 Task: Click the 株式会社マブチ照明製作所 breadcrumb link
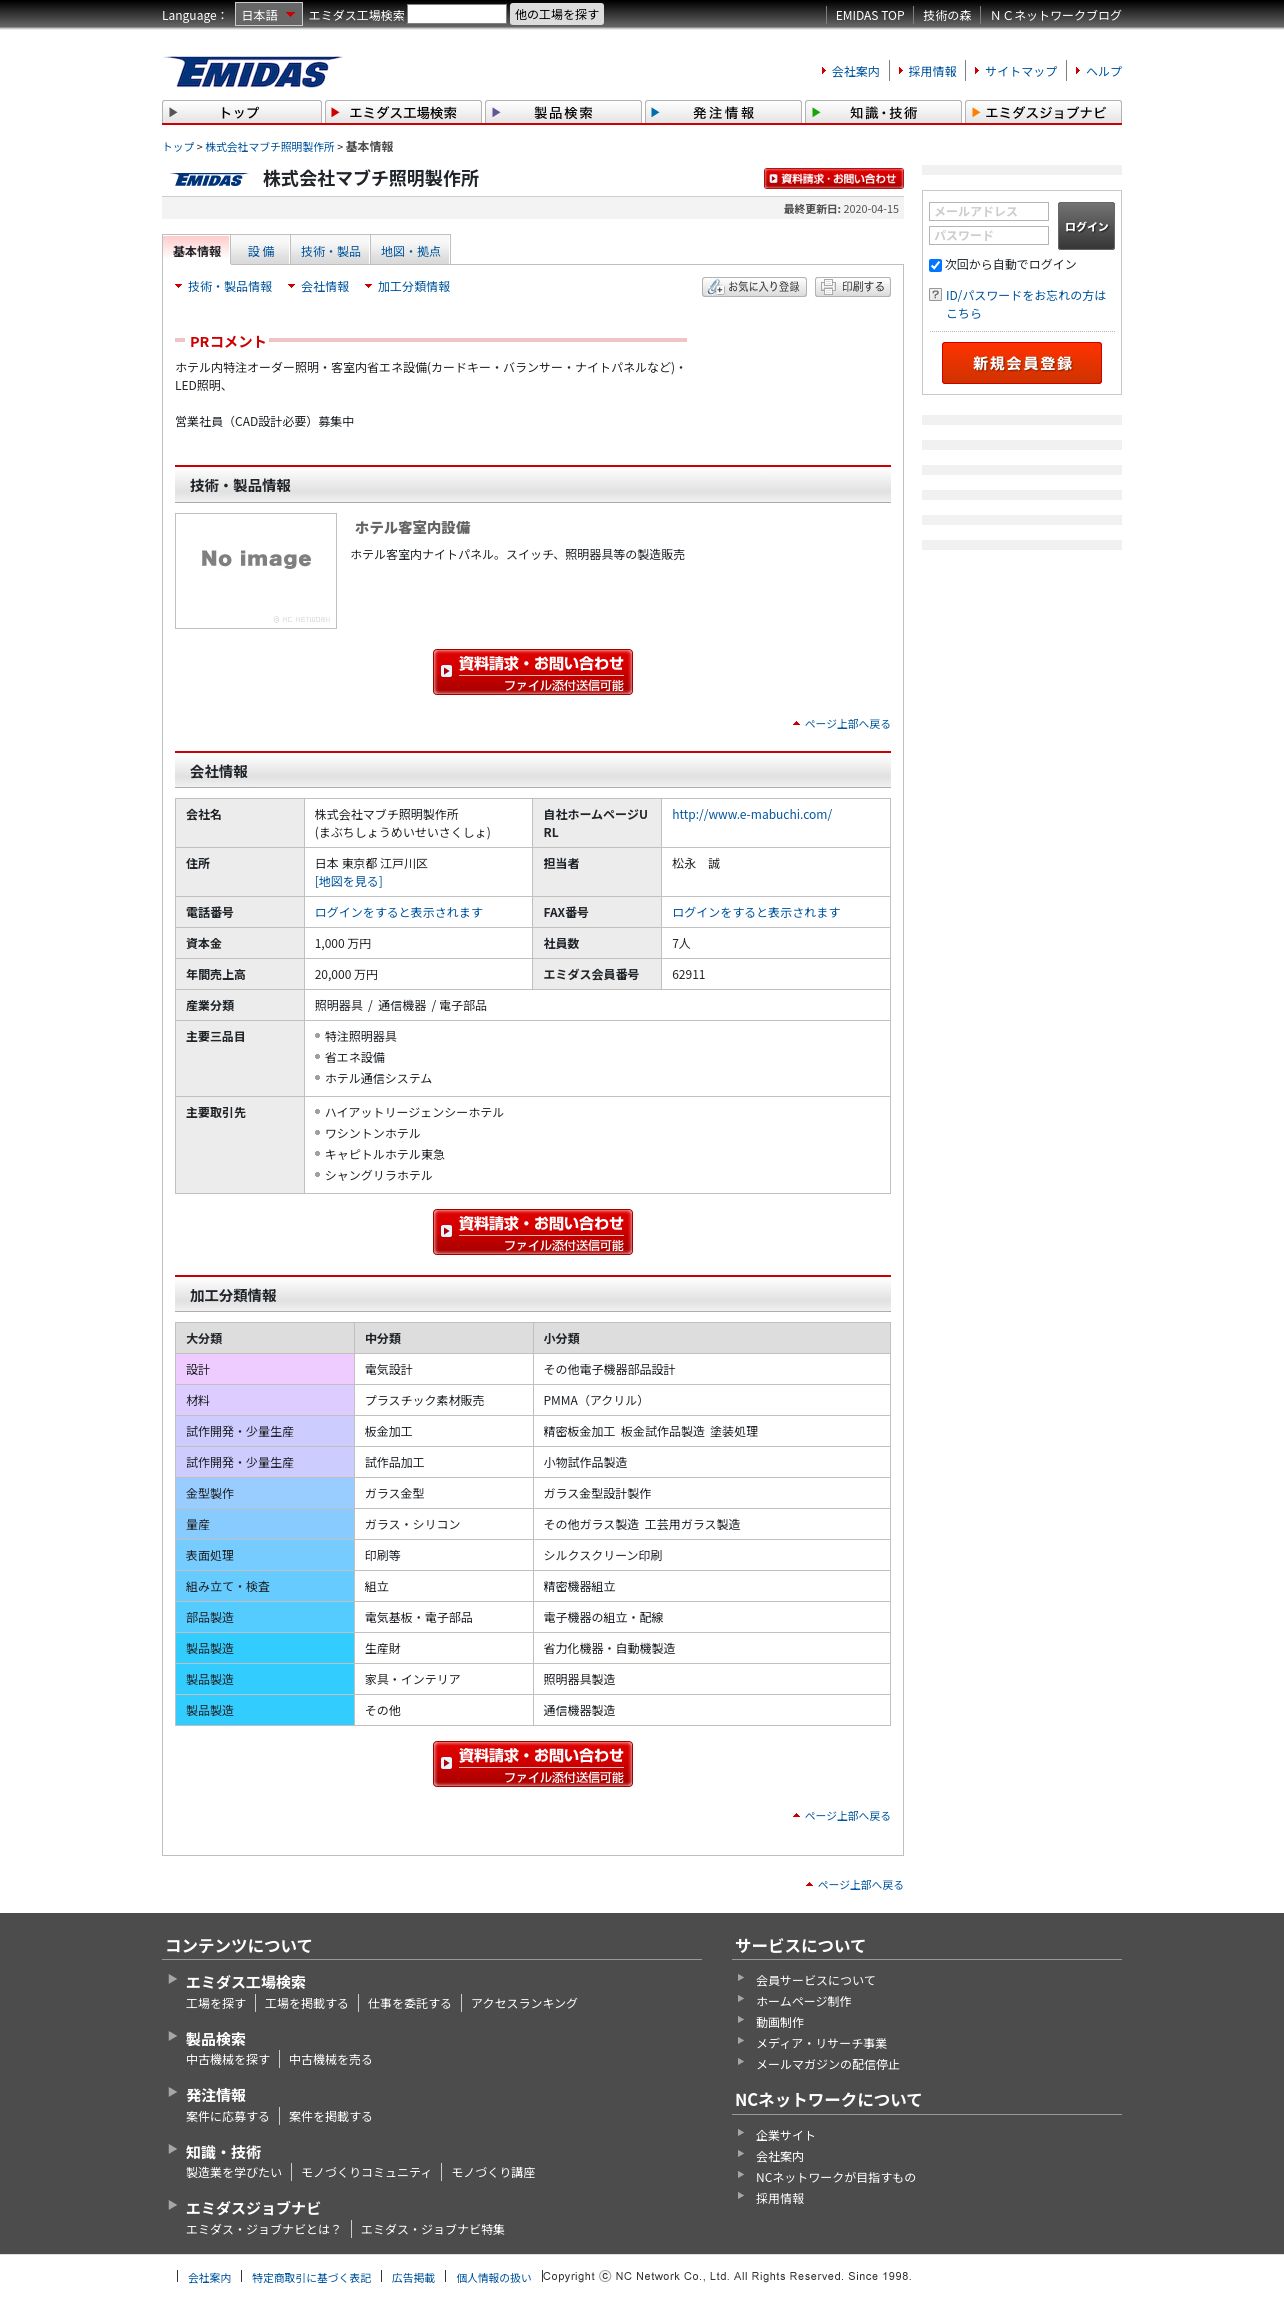[270, 147]
